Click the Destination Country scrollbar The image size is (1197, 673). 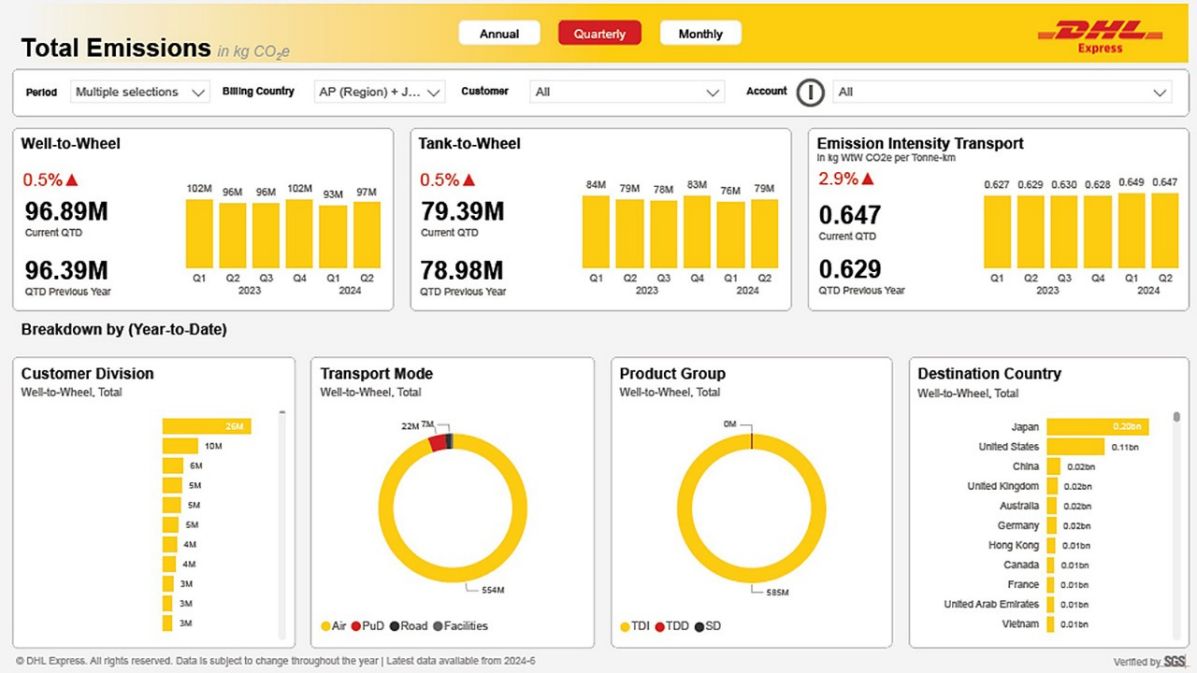pyautogui.click(x=1176, y=526)
